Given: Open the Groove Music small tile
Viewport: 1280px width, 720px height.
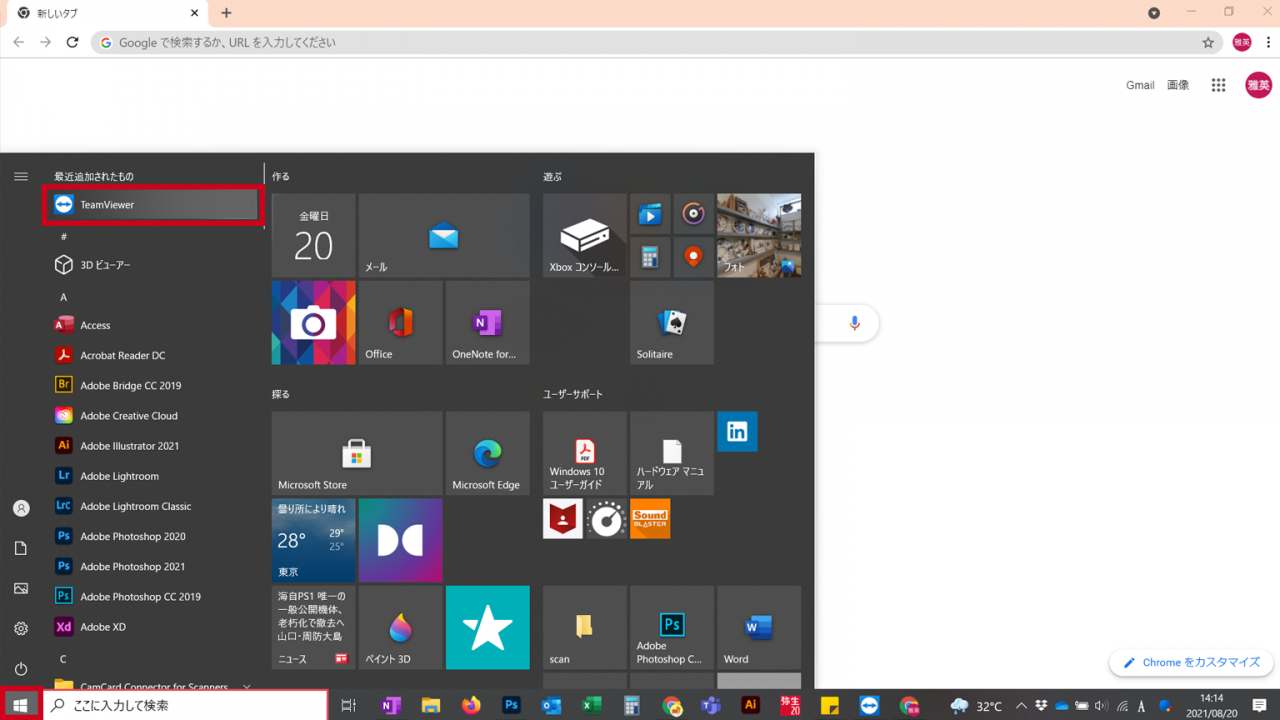Looking at the screenshot, I should 693,214.
